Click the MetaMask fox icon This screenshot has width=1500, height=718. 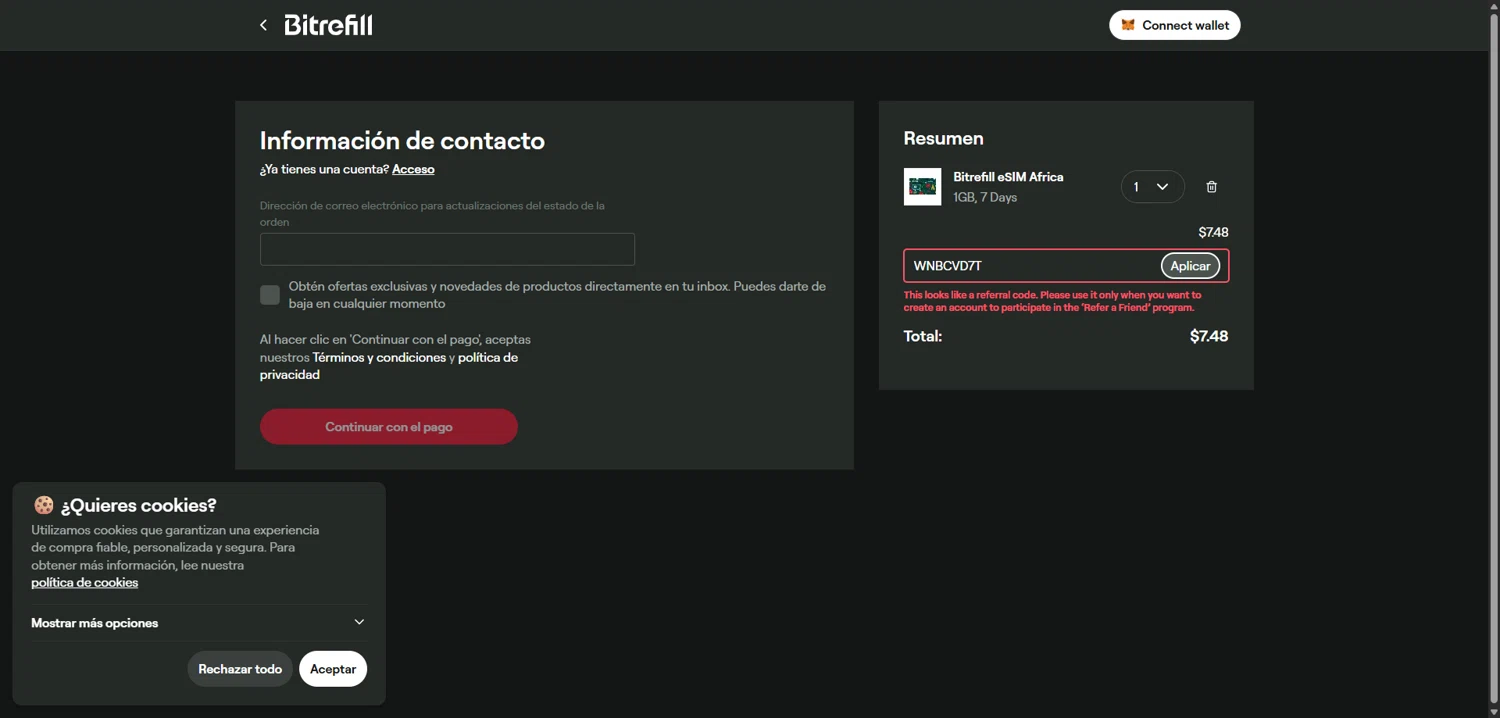point(1128,25)
